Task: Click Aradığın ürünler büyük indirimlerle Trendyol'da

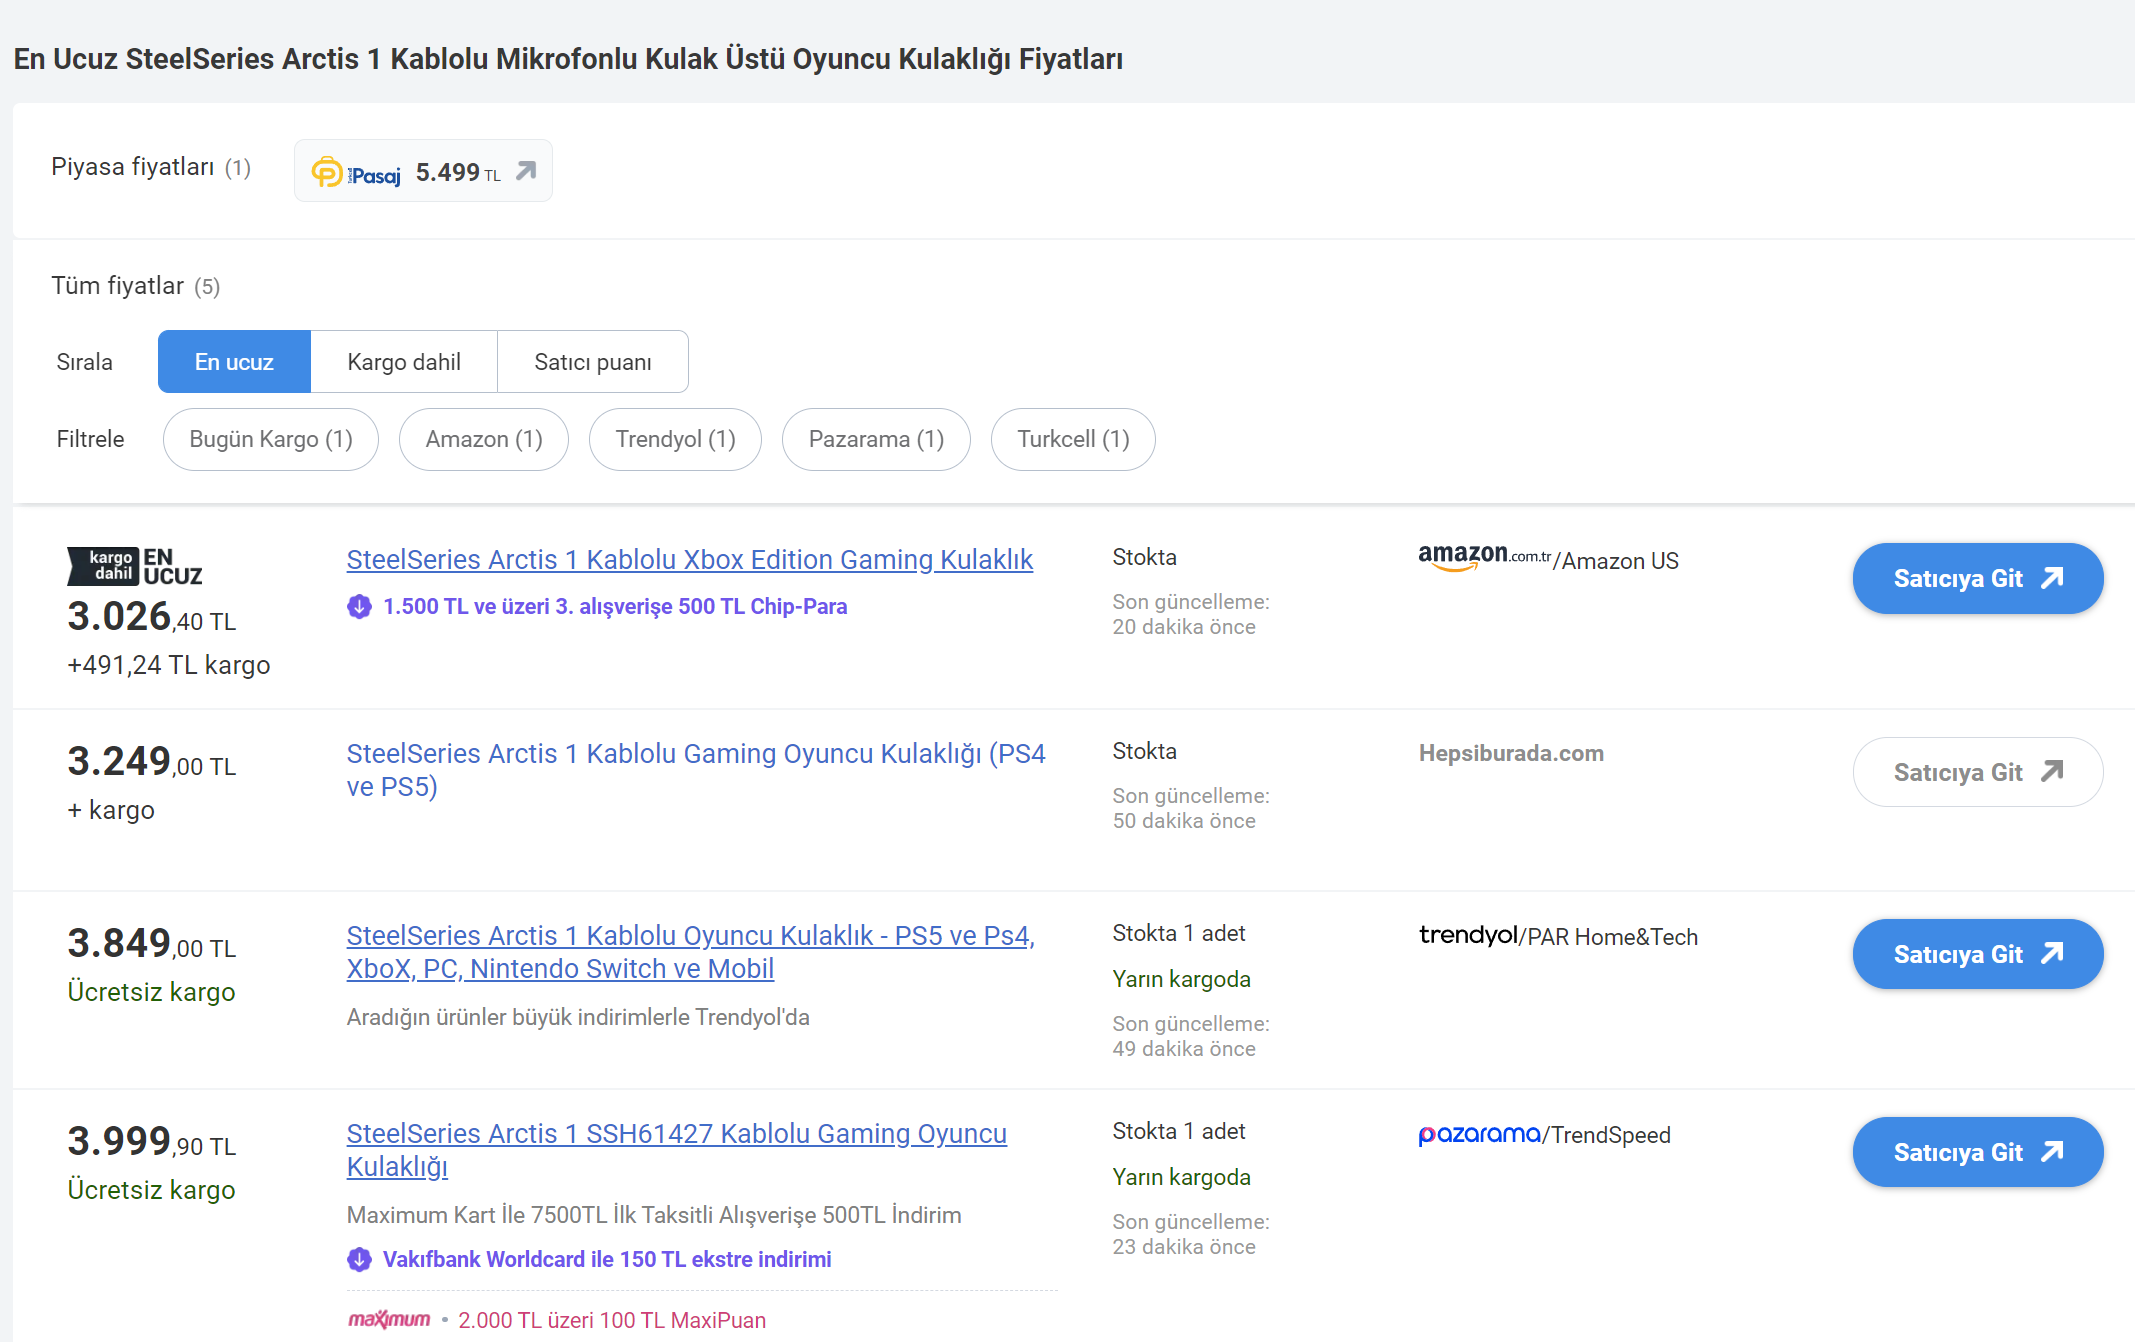Action: coord(578,1017)
